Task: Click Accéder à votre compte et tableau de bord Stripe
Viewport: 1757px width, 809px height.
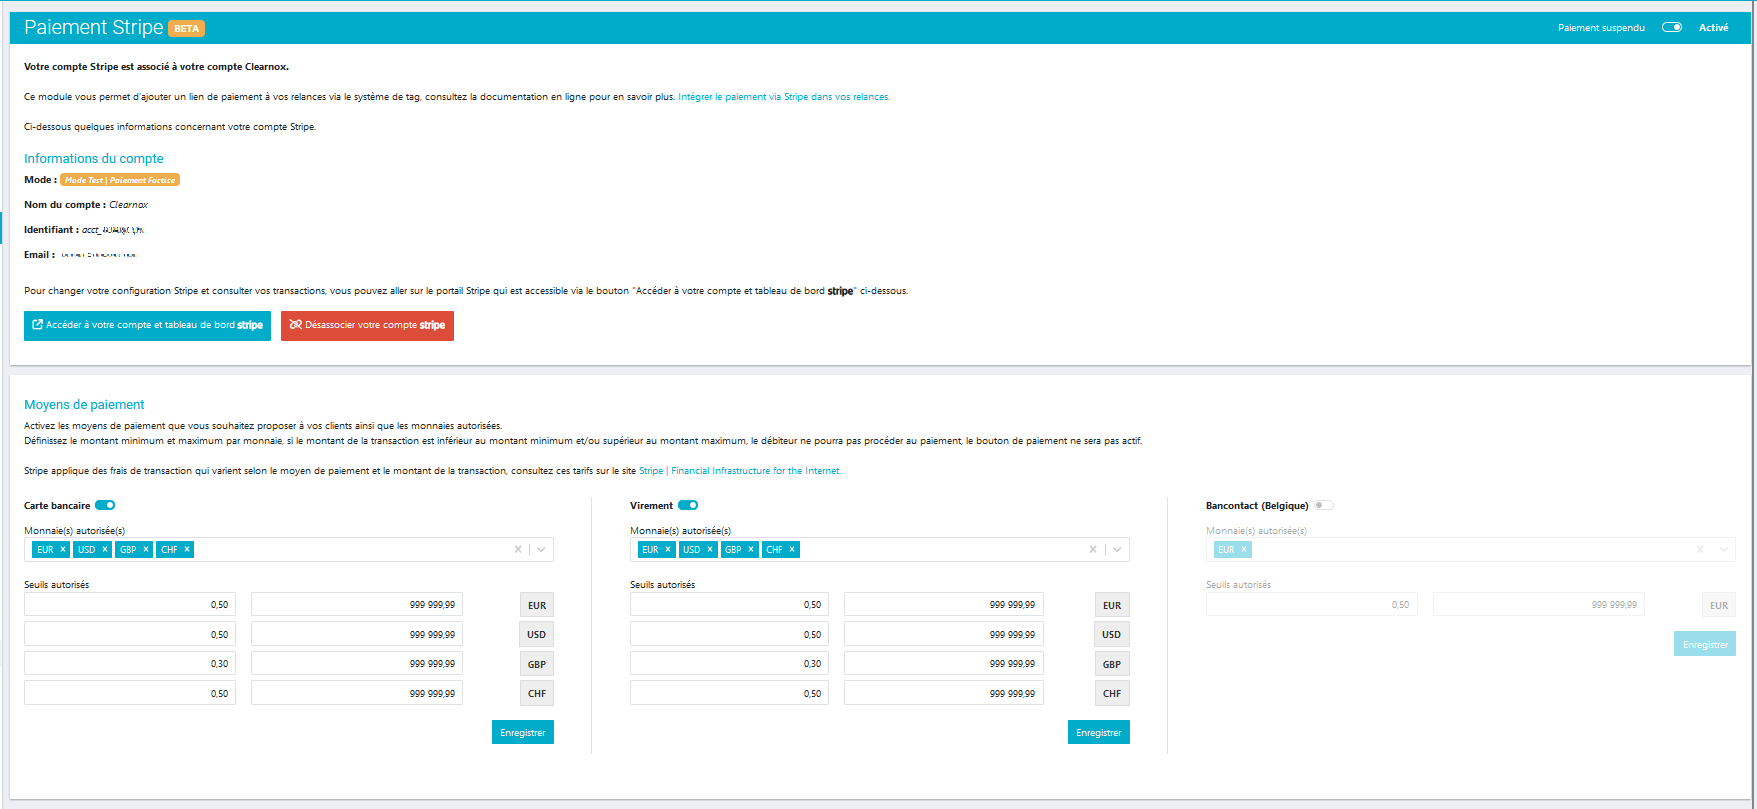Action: (x=147, y=326)
